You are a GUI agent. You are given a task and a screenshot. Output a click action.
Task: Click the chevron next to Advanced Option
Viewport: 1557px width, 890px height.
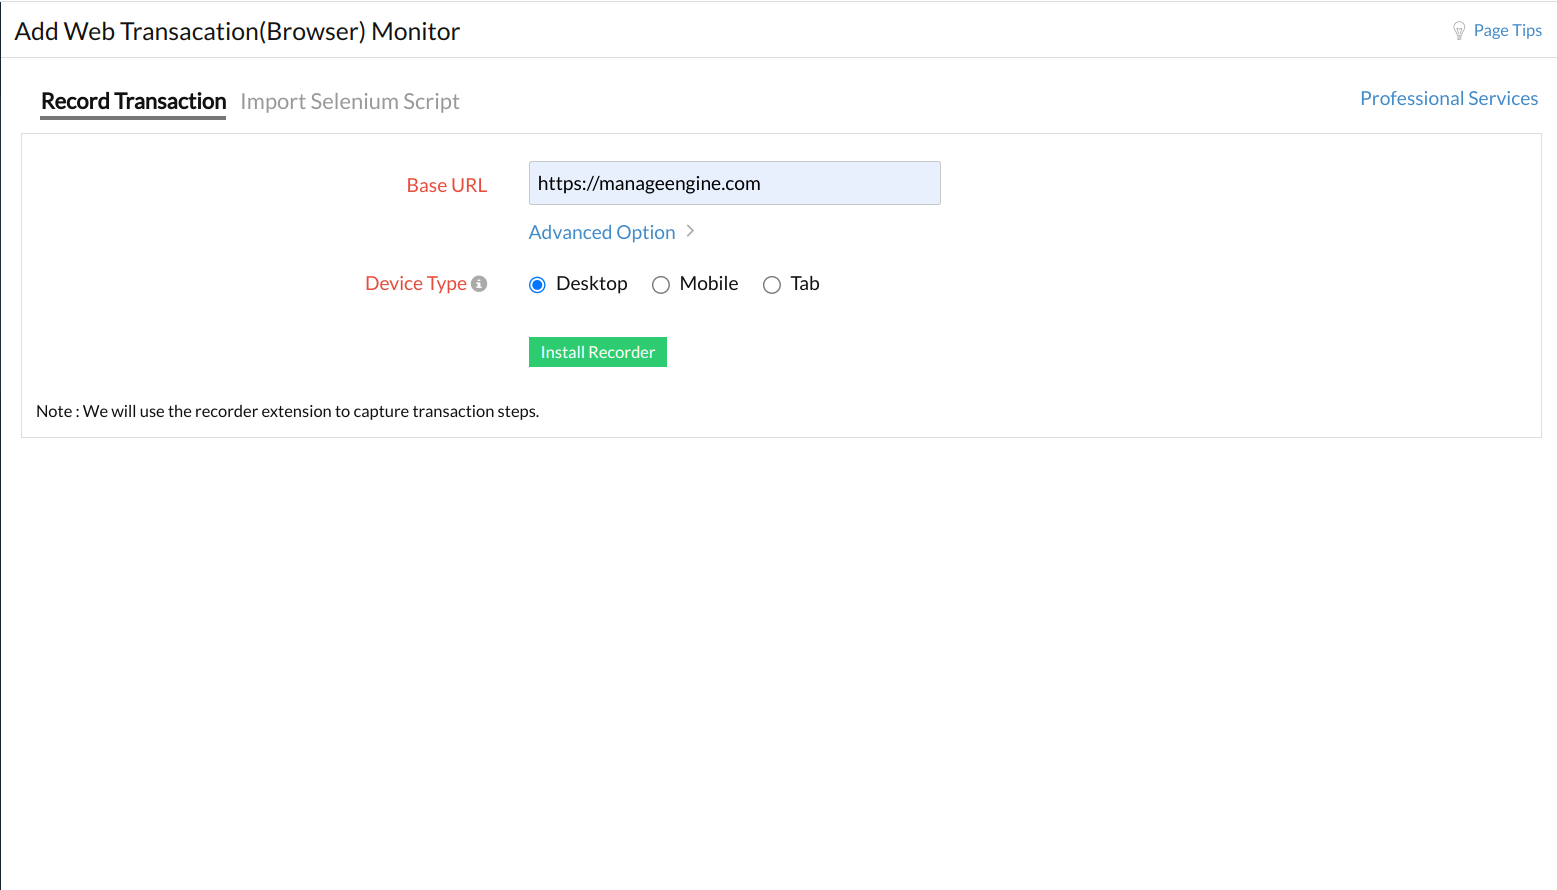tap(690, 231)
